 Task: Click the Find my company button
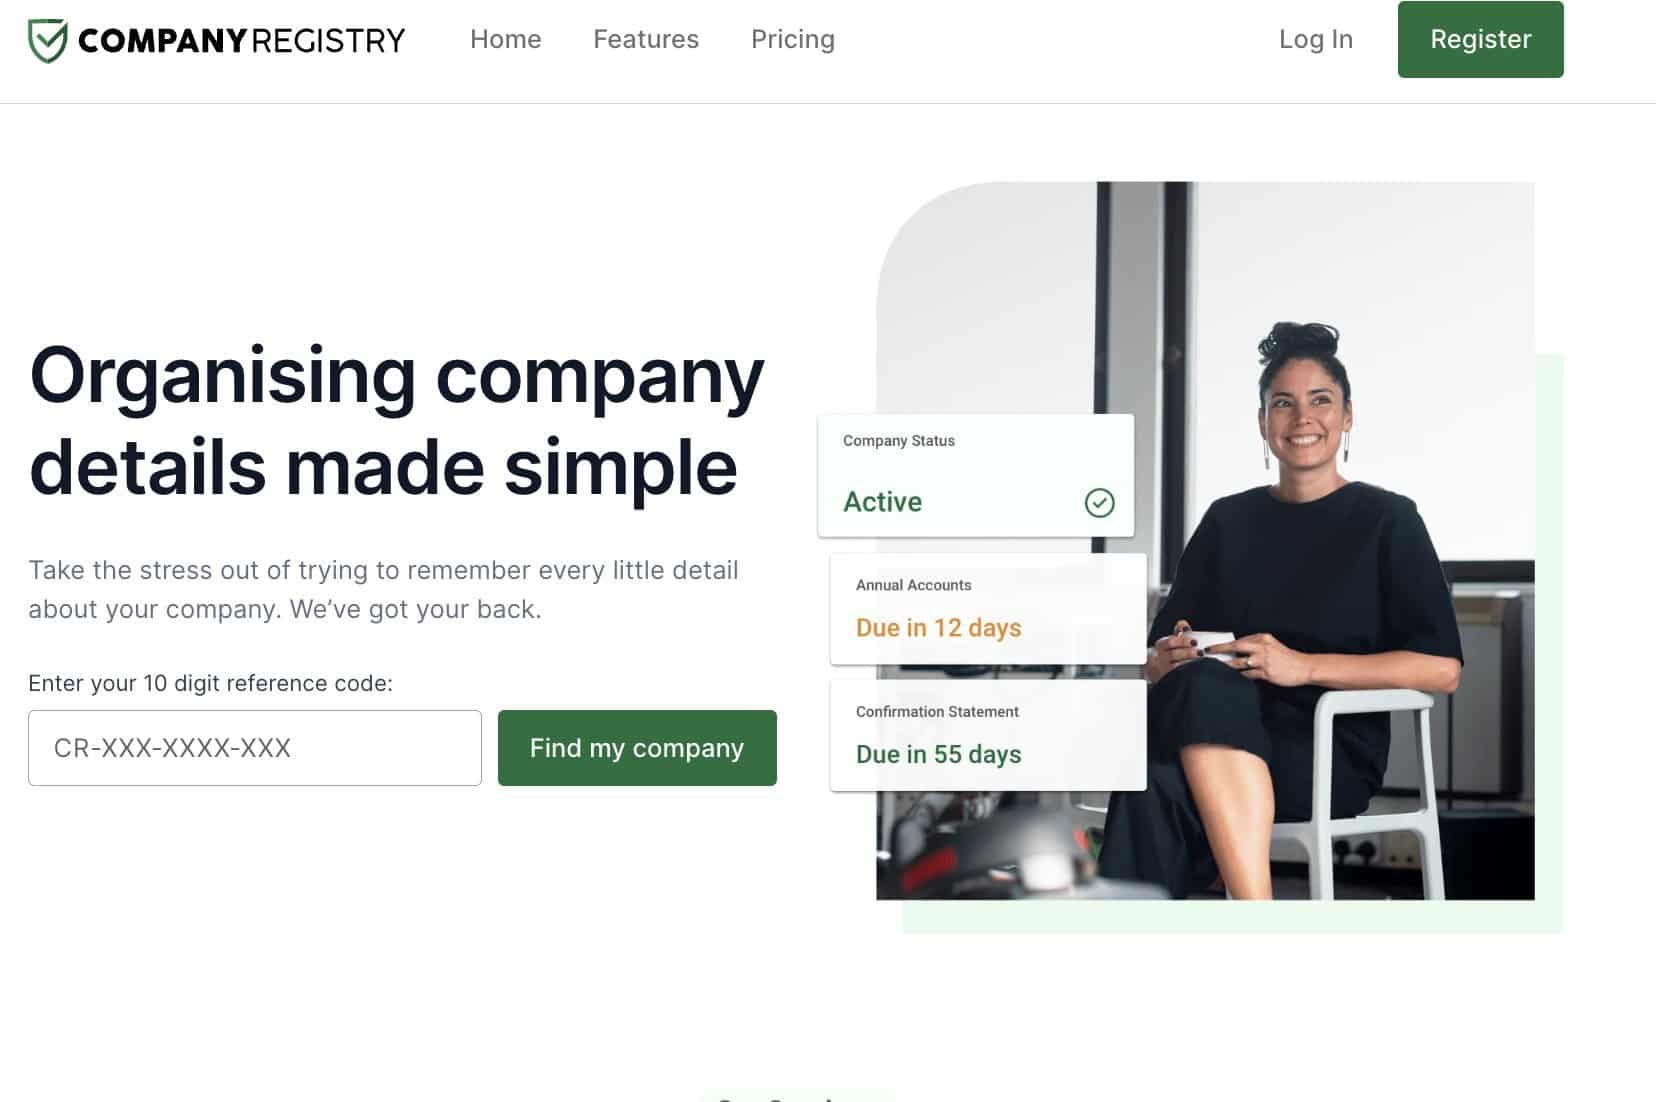pos(637,748)
